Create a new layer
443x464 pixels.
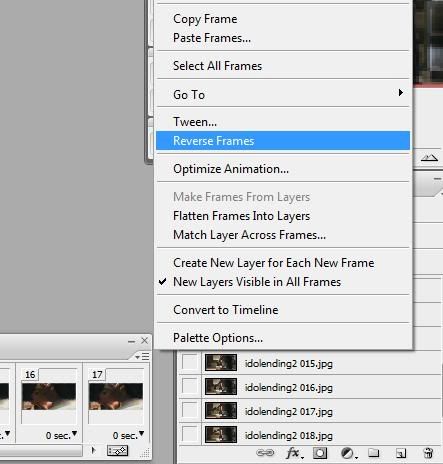tap(401, 453)
